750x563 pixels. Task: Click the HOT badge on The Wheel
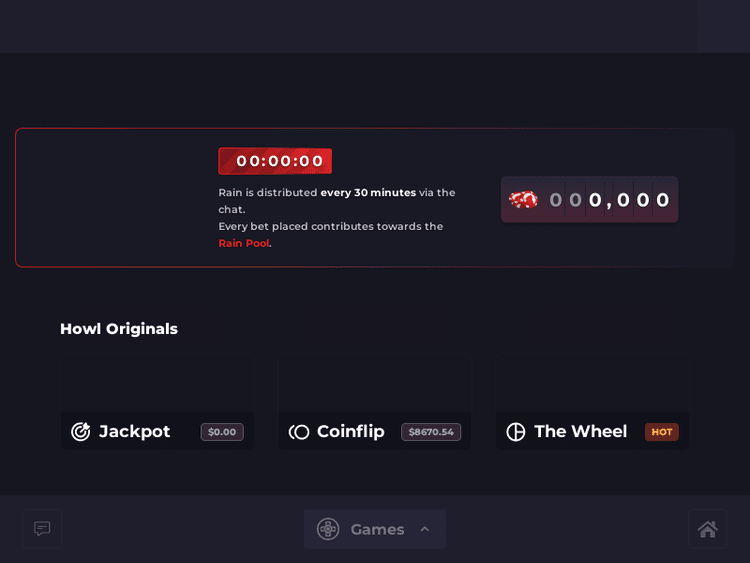662,432
